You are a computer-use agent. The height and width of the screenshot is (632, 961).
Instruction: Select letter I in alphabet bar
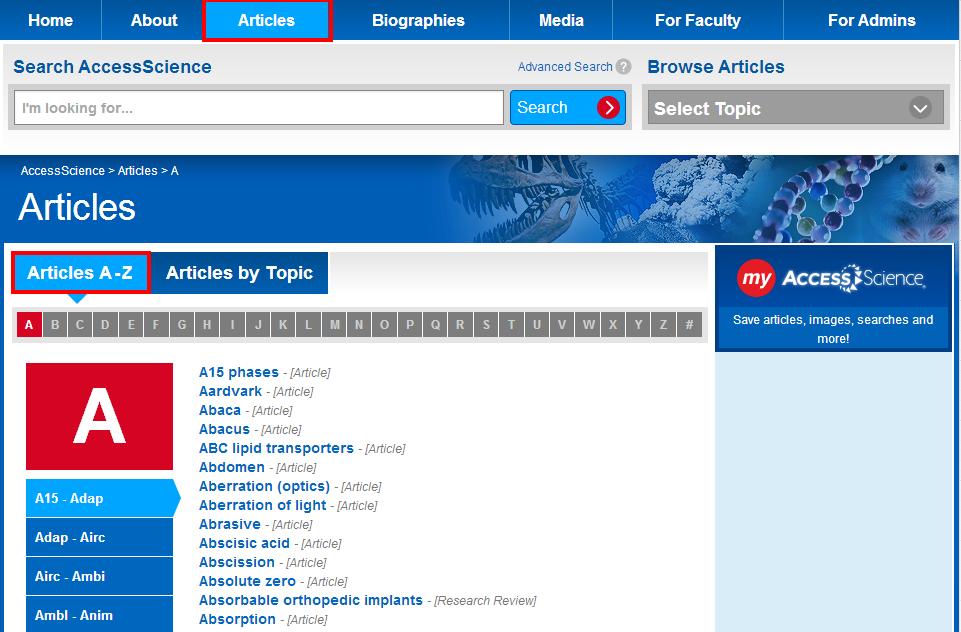point(232,324)
